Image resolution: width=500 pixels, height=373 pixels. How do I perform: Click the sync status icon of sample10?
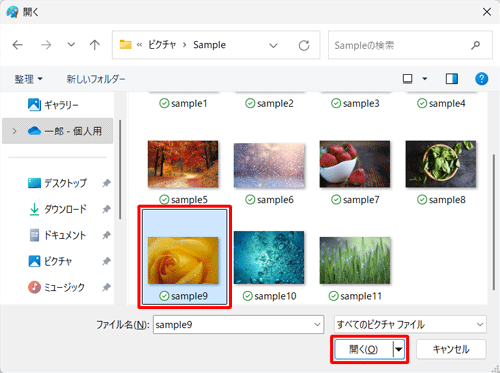click(x=248, y=296)
